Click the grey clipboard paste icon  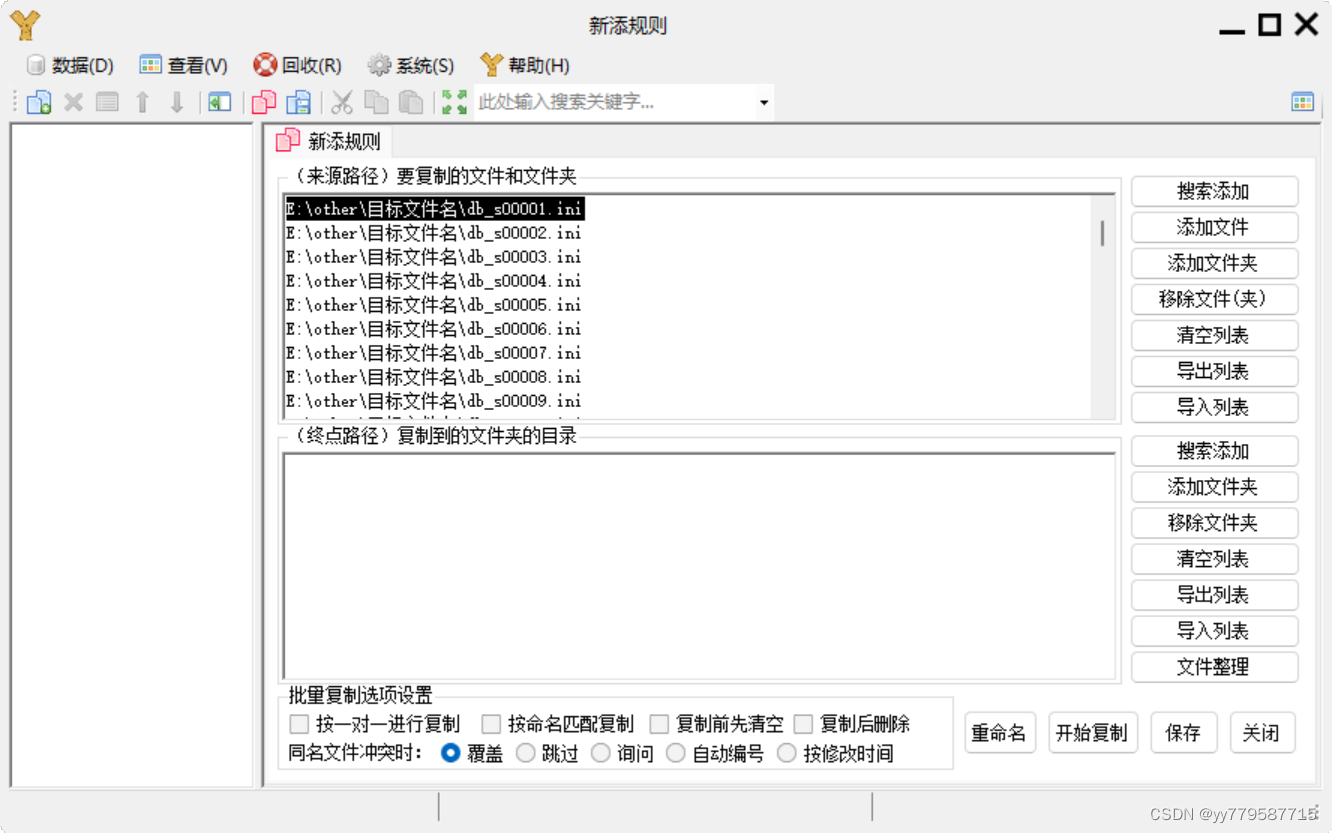[x=410, y=102]
